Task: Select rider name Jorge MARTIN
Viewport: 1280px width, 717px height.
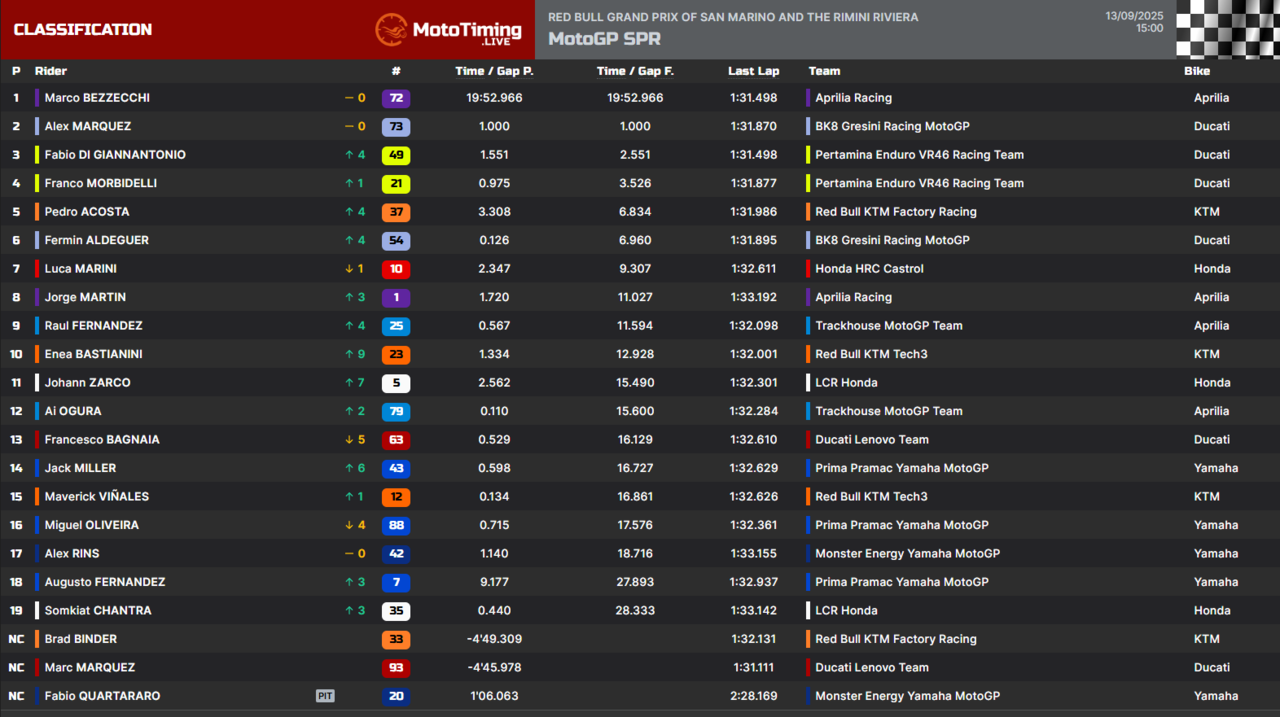Action: pos(85,298)
